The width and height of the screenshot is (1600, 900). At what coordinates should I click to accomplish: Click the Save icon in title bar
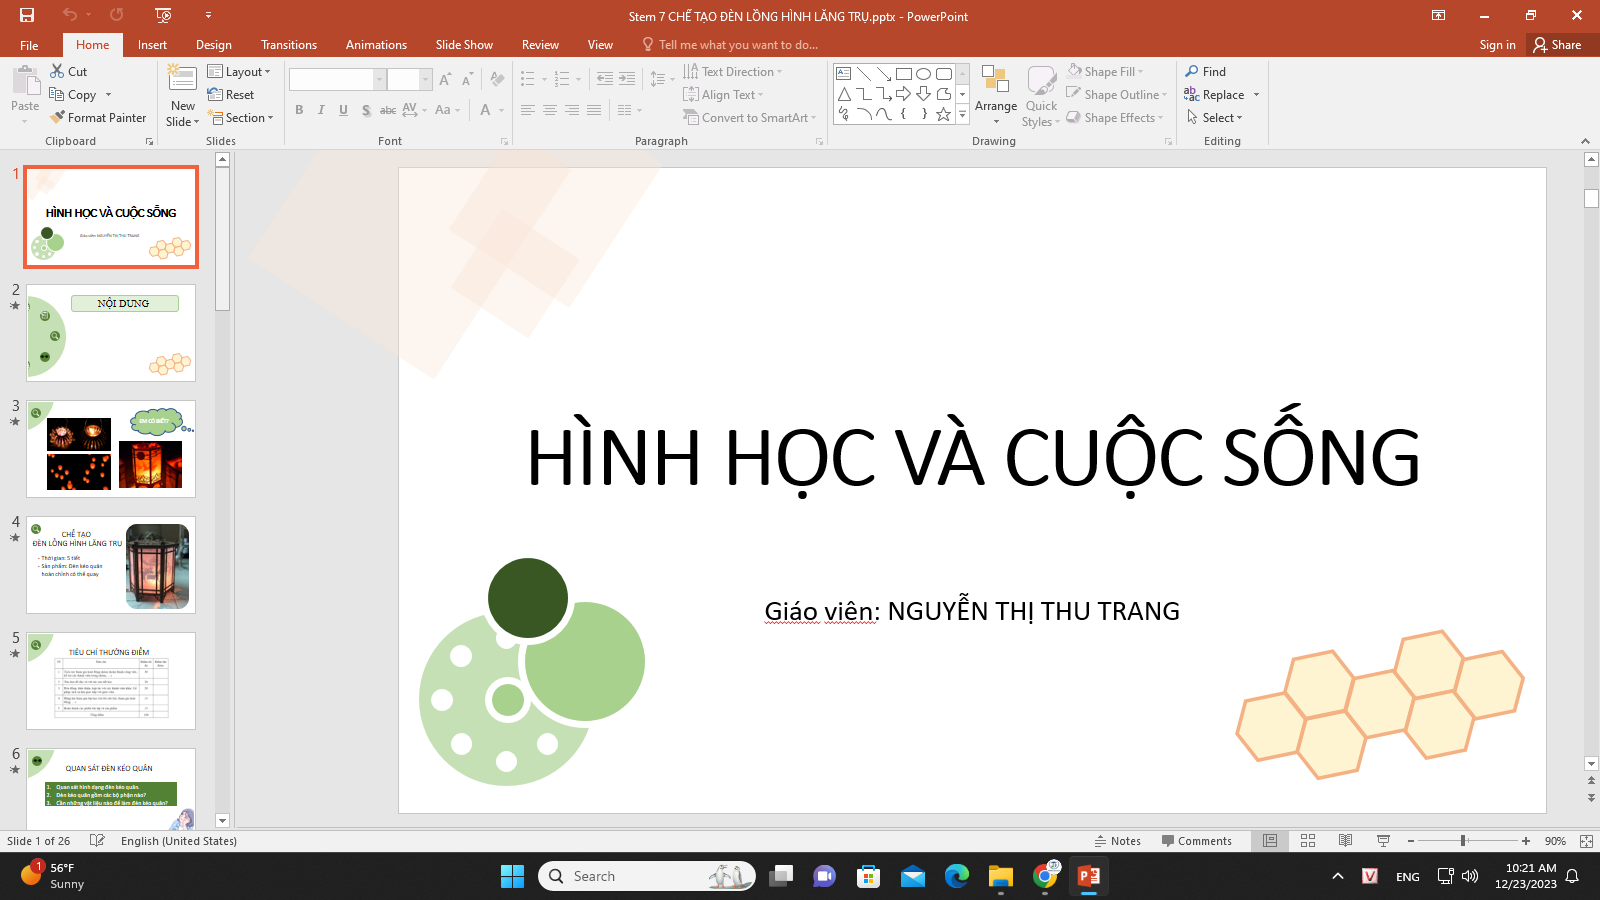(27, 15)
